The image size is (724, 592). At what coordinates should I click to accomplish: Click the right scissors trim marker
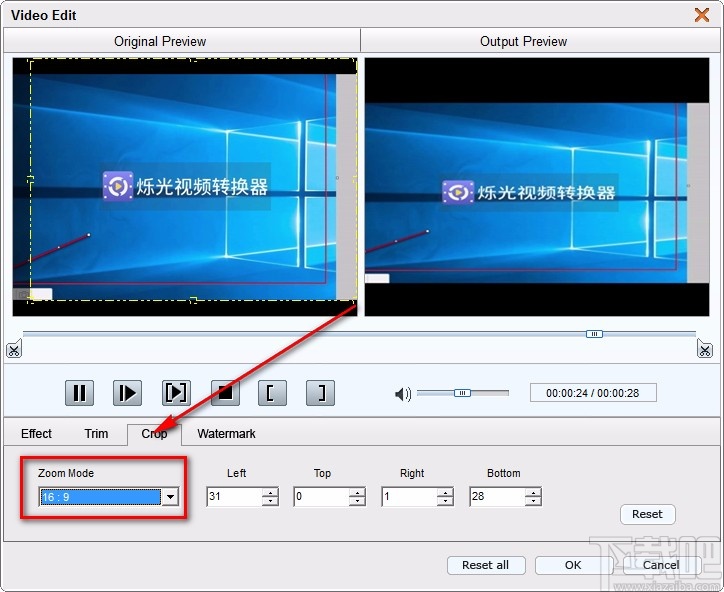(705, 350)
